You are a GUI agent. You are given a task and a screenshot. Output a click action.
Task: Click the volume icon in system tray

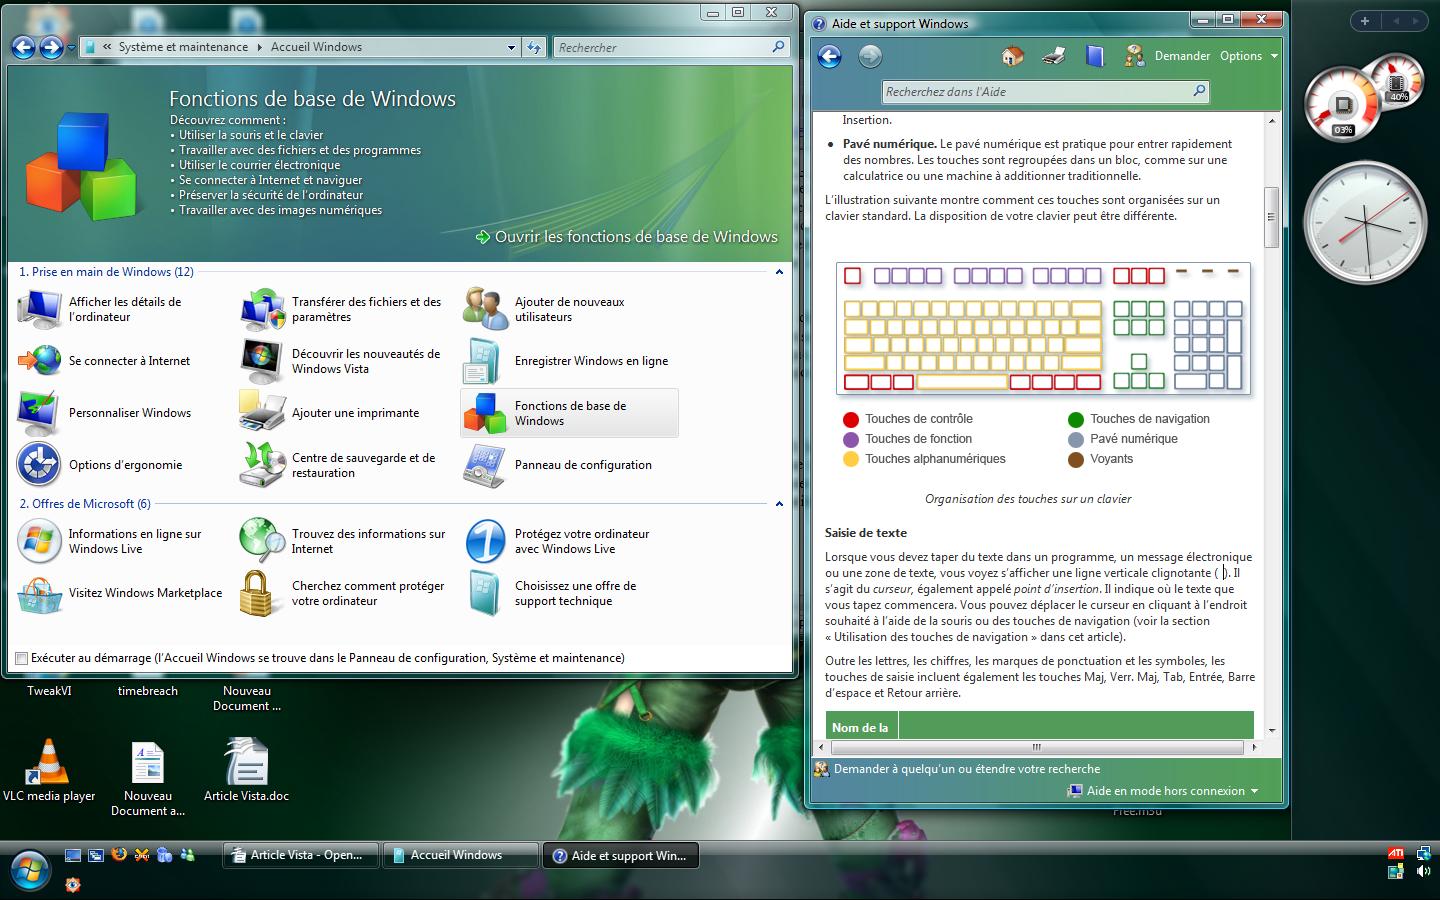pyautogui.click(x=1423, y=872)
